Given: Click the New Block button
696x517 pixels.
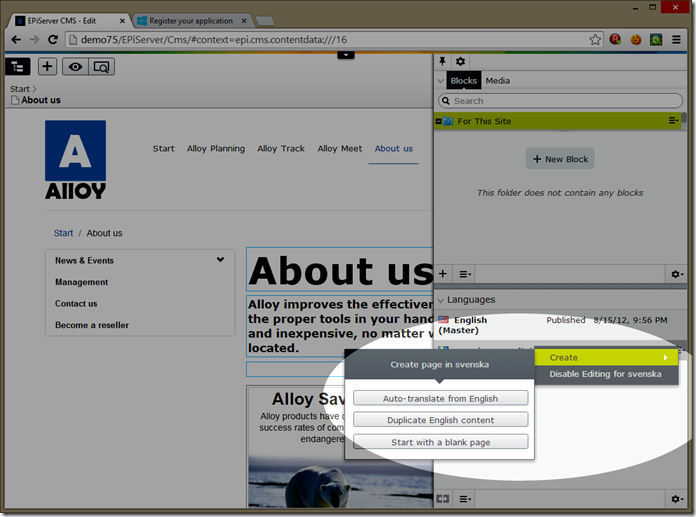Looking at the screenshot, I should [x=560, y=159].
